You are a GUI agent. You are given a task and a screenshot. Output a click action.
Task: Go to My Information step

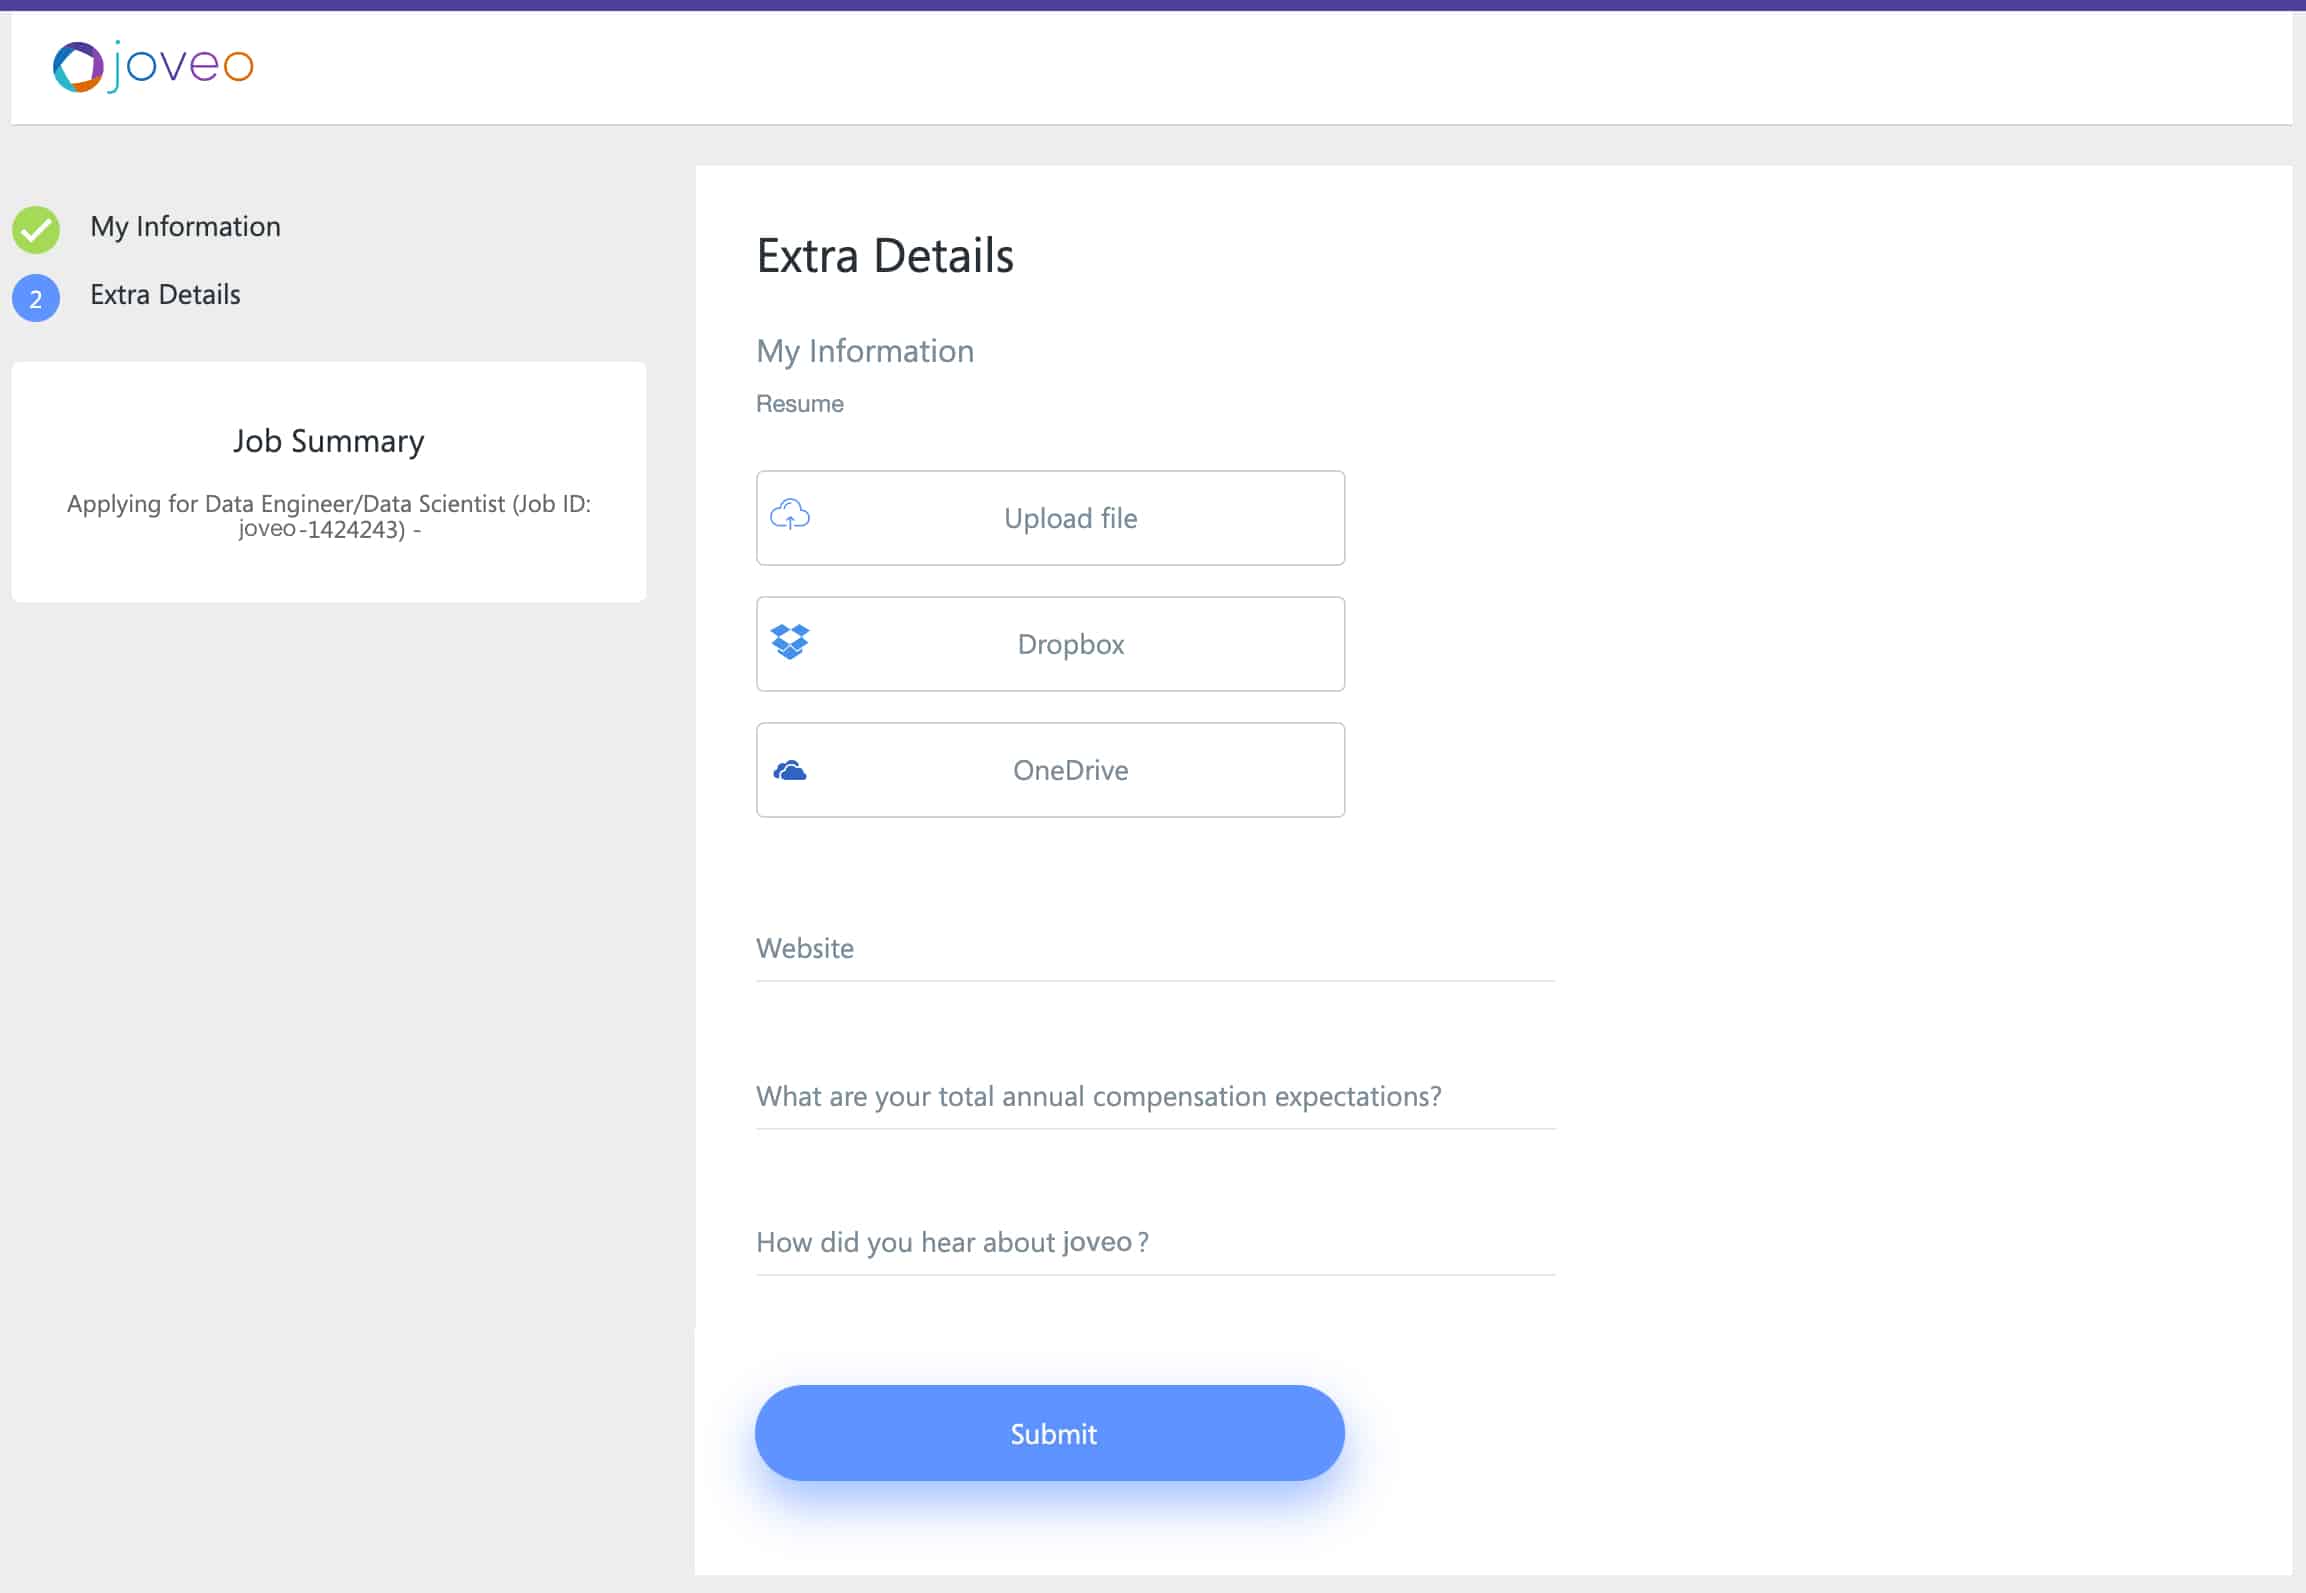(185, 227)
